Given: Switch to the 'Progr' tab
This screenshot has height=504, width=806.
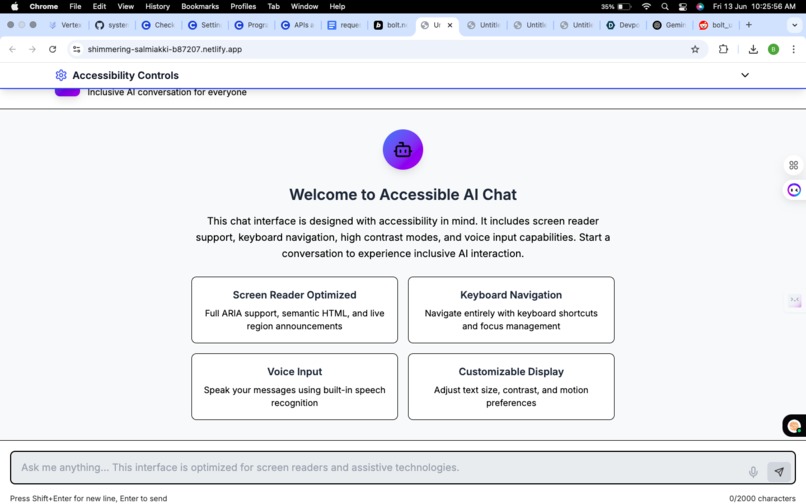Looking at the screenshot, I should point(251,25).
